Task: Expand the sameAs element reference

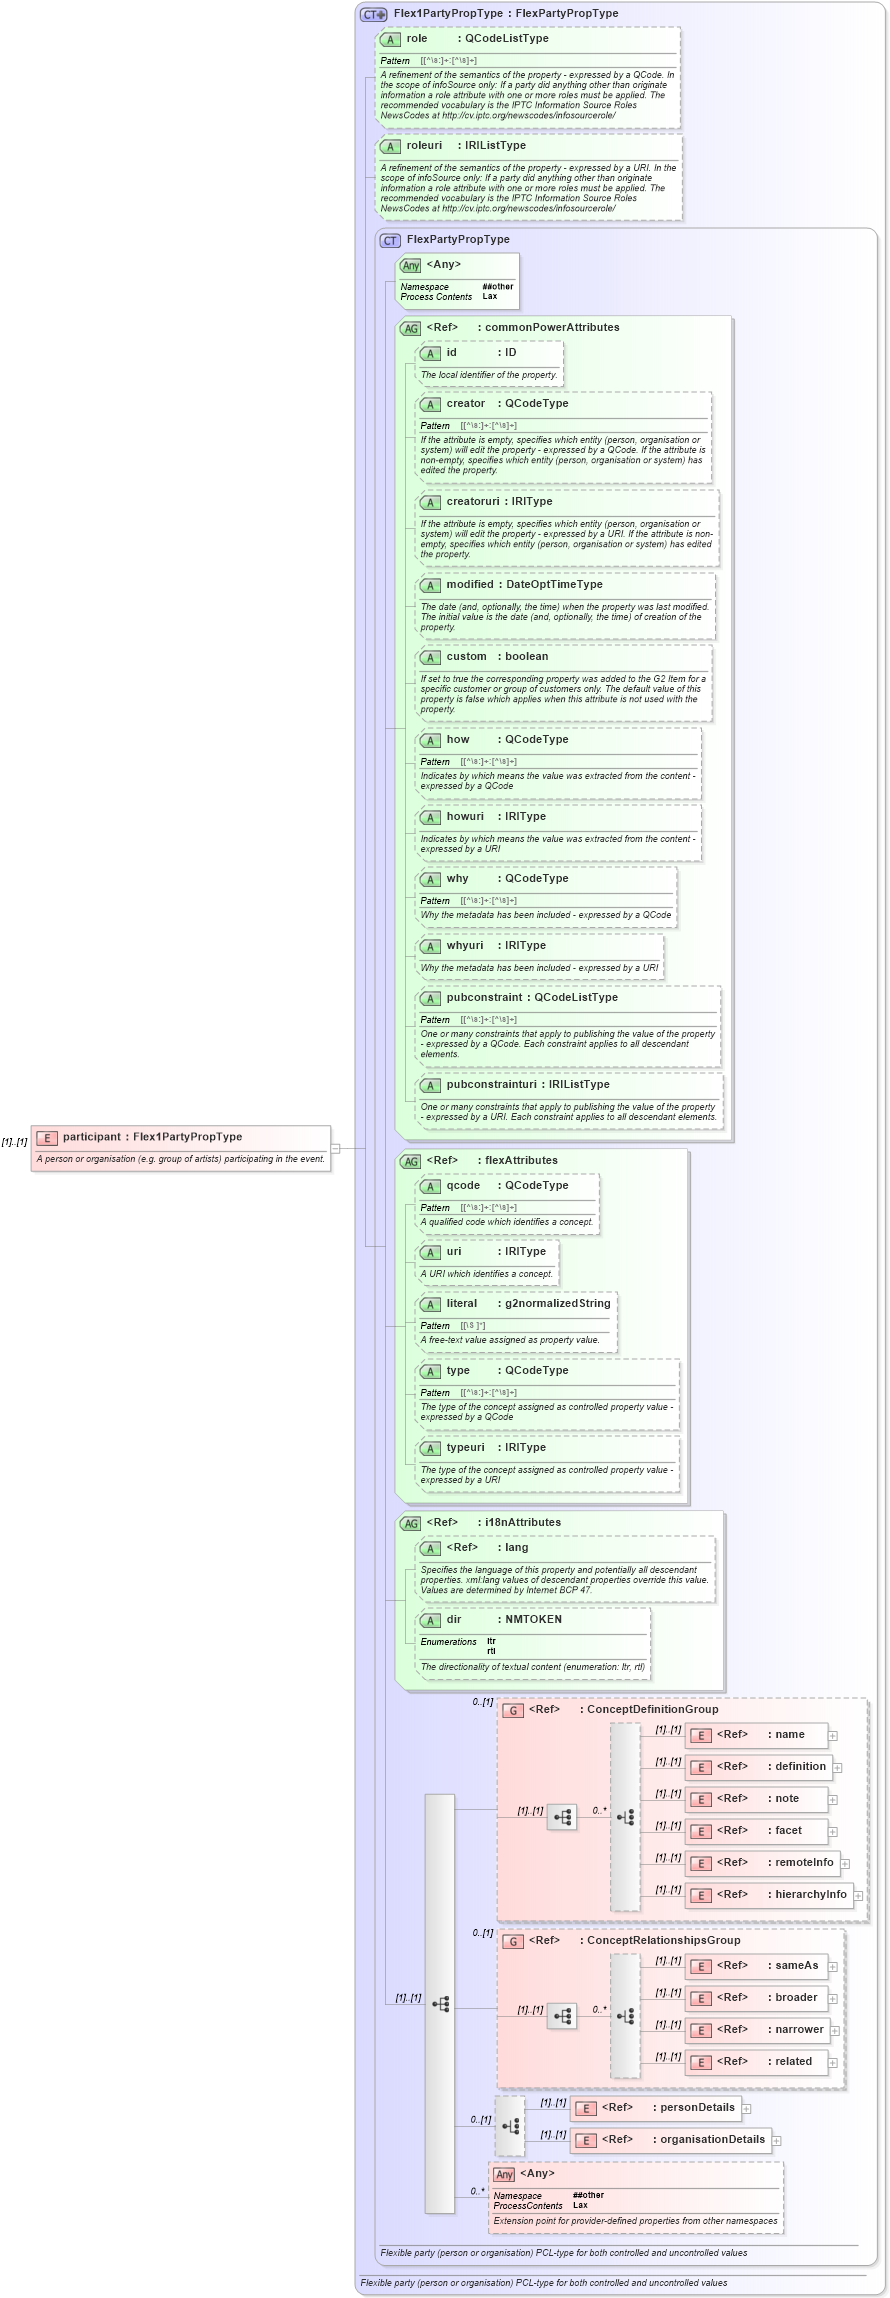Action: point(833,1967)
